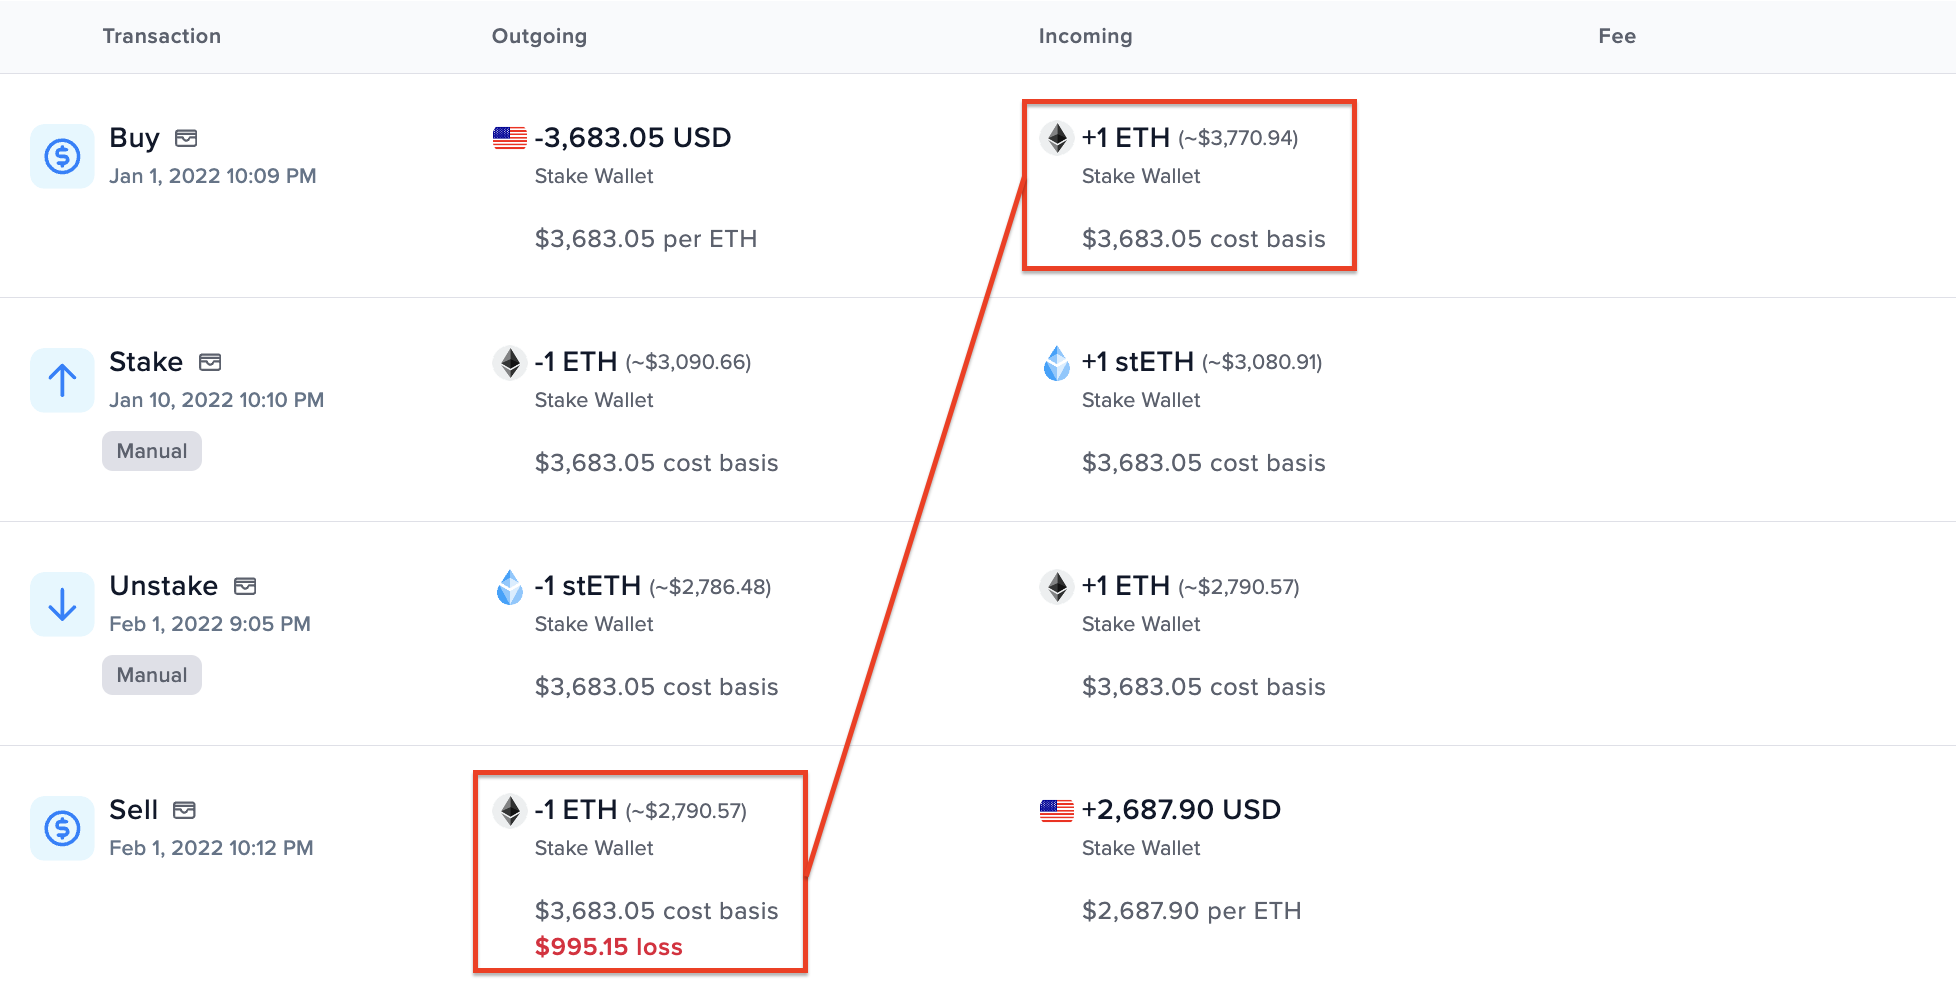
Task: Click the Fee column header
Action: (x=1616, y=36)
